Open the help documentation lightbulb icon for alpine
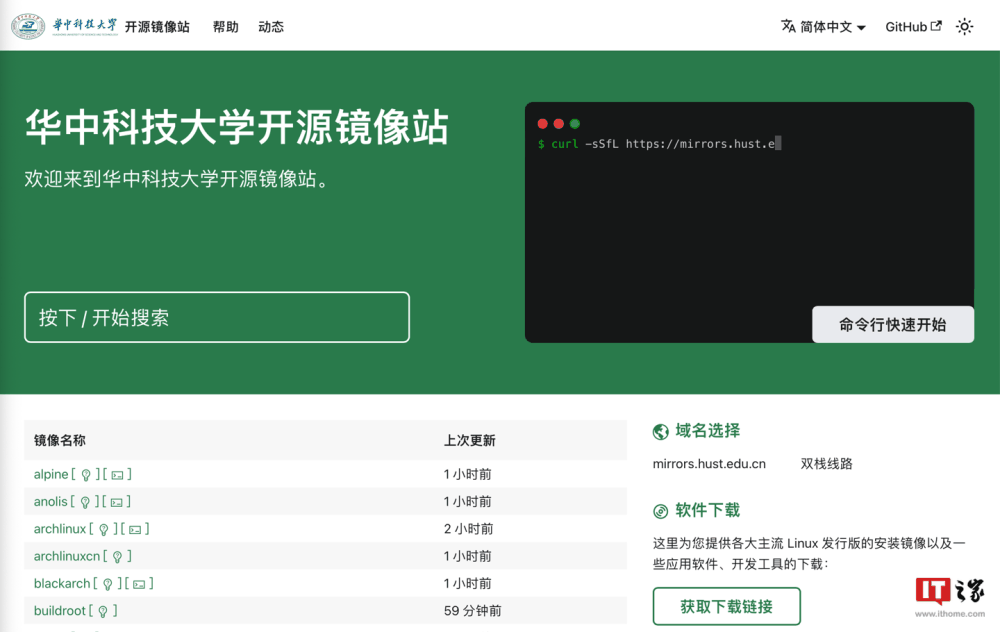1000x632 pixels. pyautogui.click(x=86, y=474)
